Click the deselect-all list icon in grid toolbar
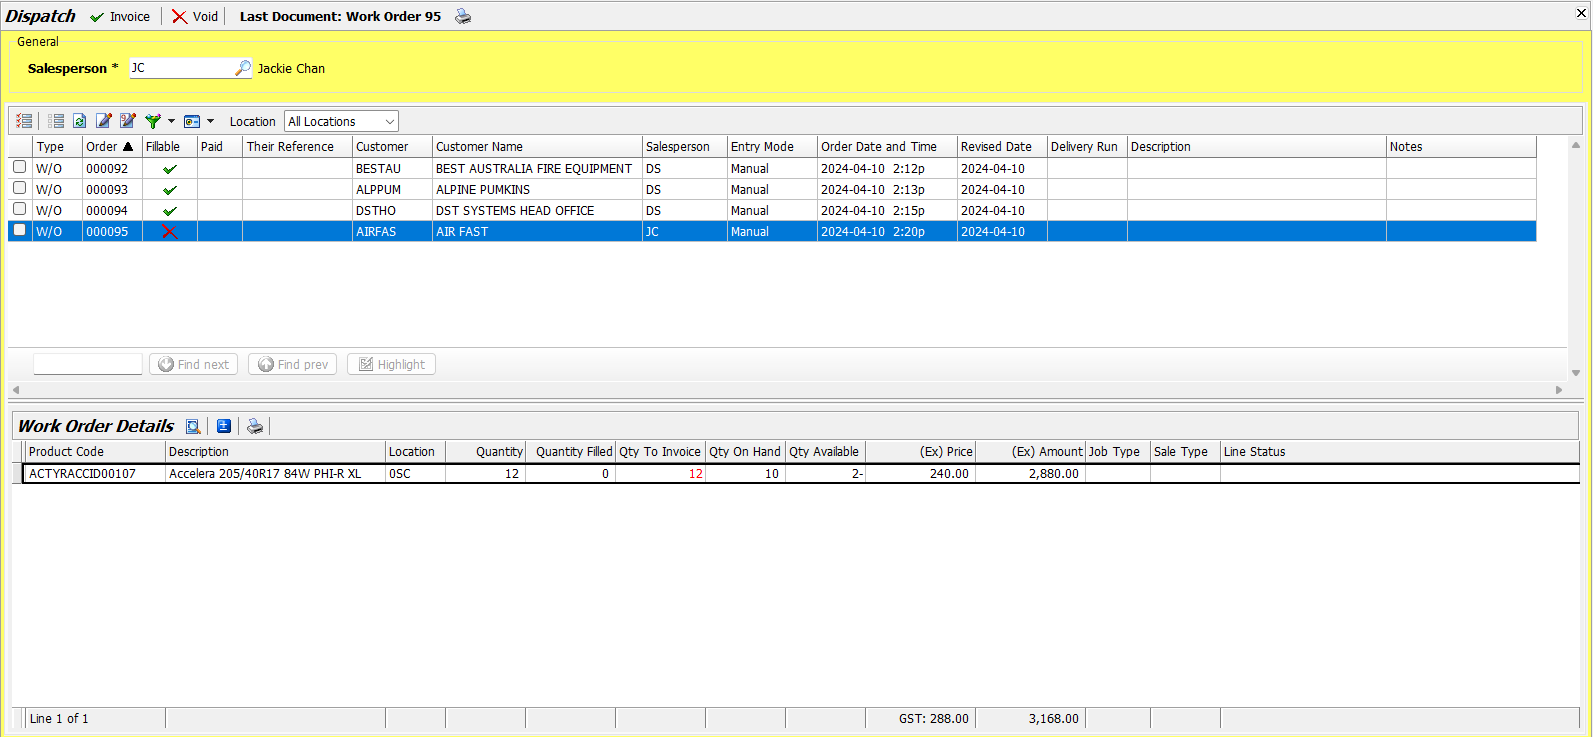The height and width of the screenshot is (737, 1593). (56, 121)
